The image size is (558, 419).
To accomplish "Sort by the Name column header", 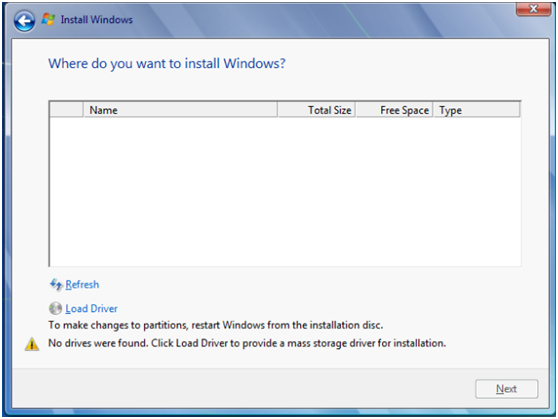I will pyautogui.click(x=180, y=110).
